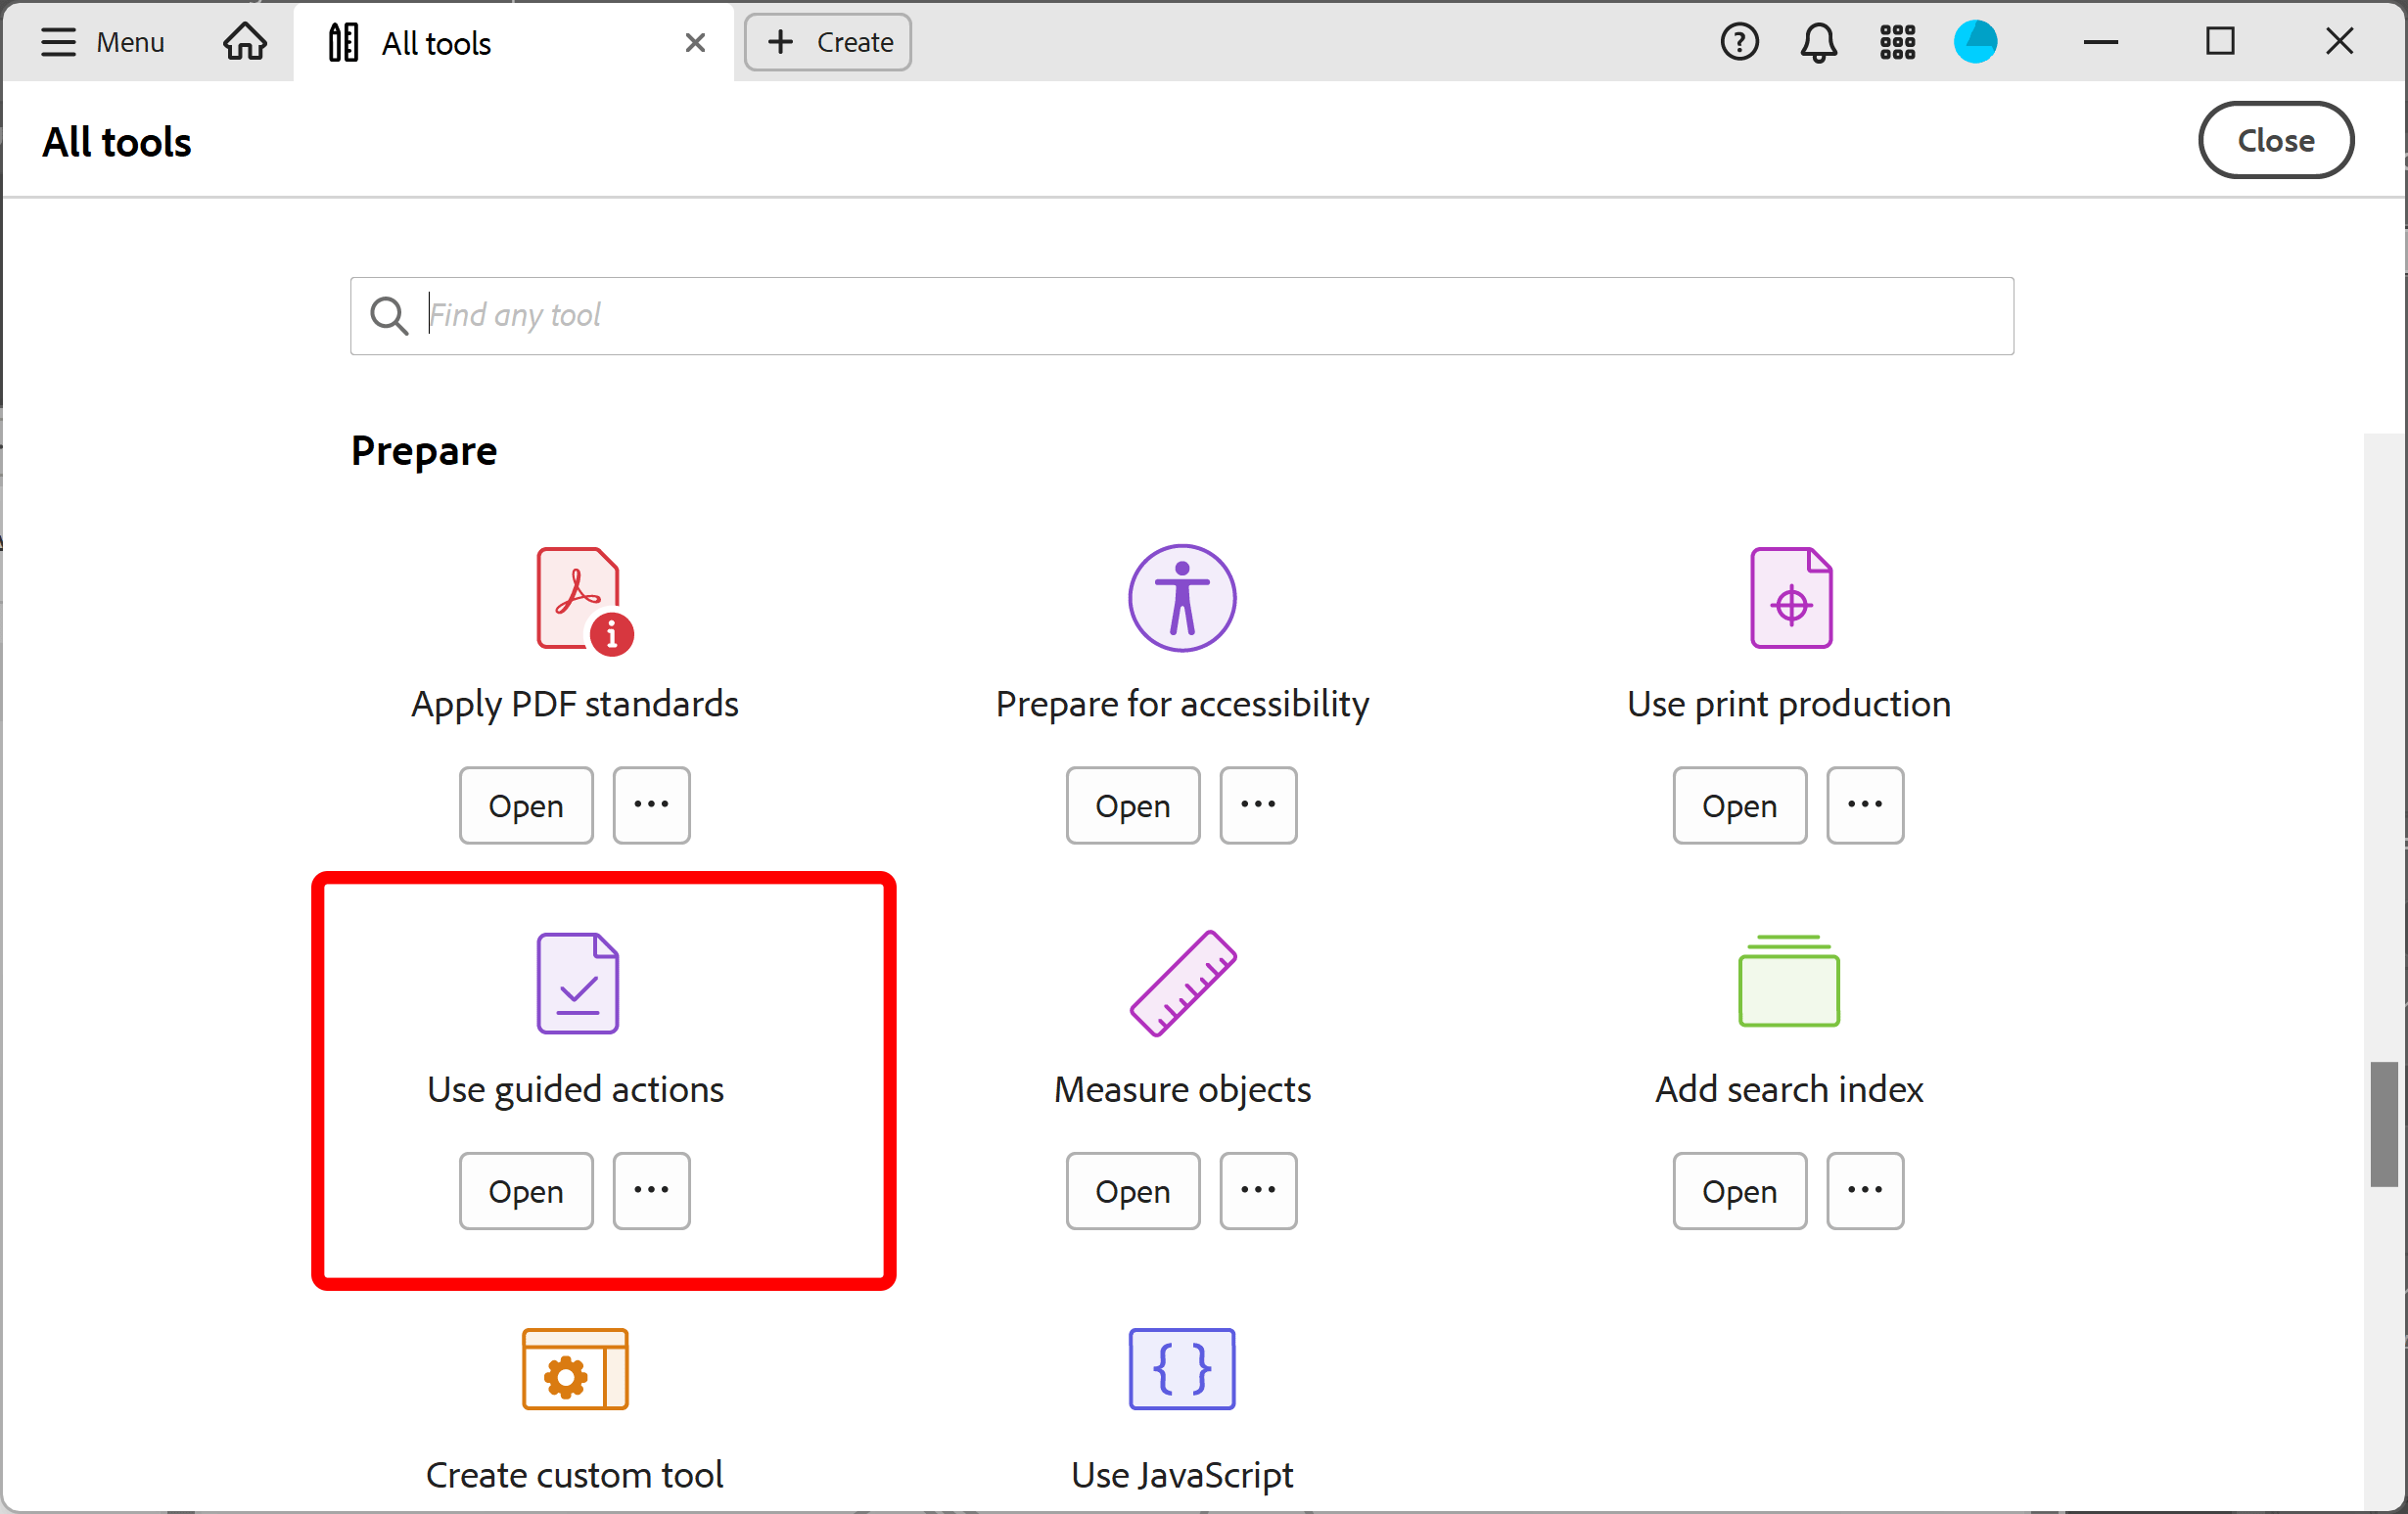Click the vertical scrollbar thumb
Screen dimensions: 2408x1514
[x=2383, y=1124]
